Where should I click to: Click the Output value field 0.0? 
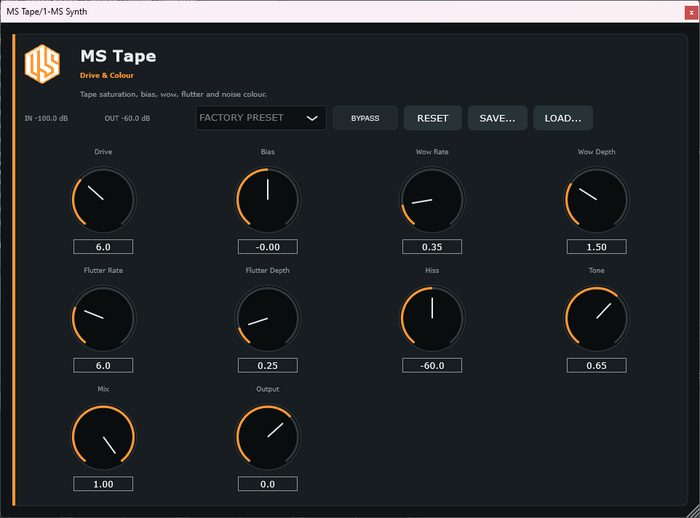268,484
